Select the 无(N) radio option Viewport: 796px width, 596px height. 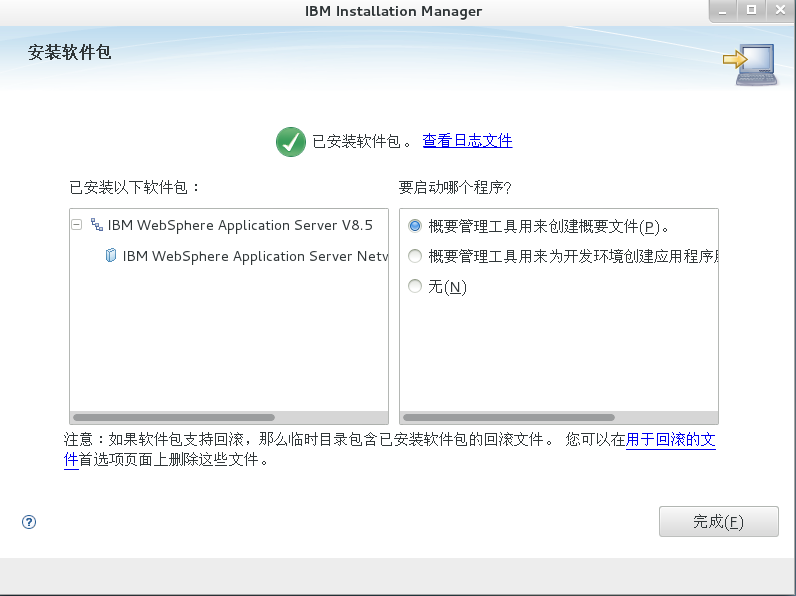click(415, 286)
